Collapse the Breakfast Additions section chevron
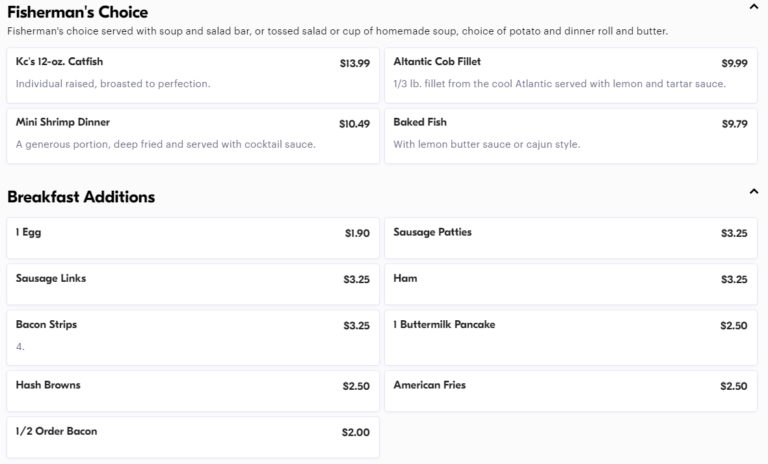The height and width of the screenshot is (464, 768). [754, 192]
